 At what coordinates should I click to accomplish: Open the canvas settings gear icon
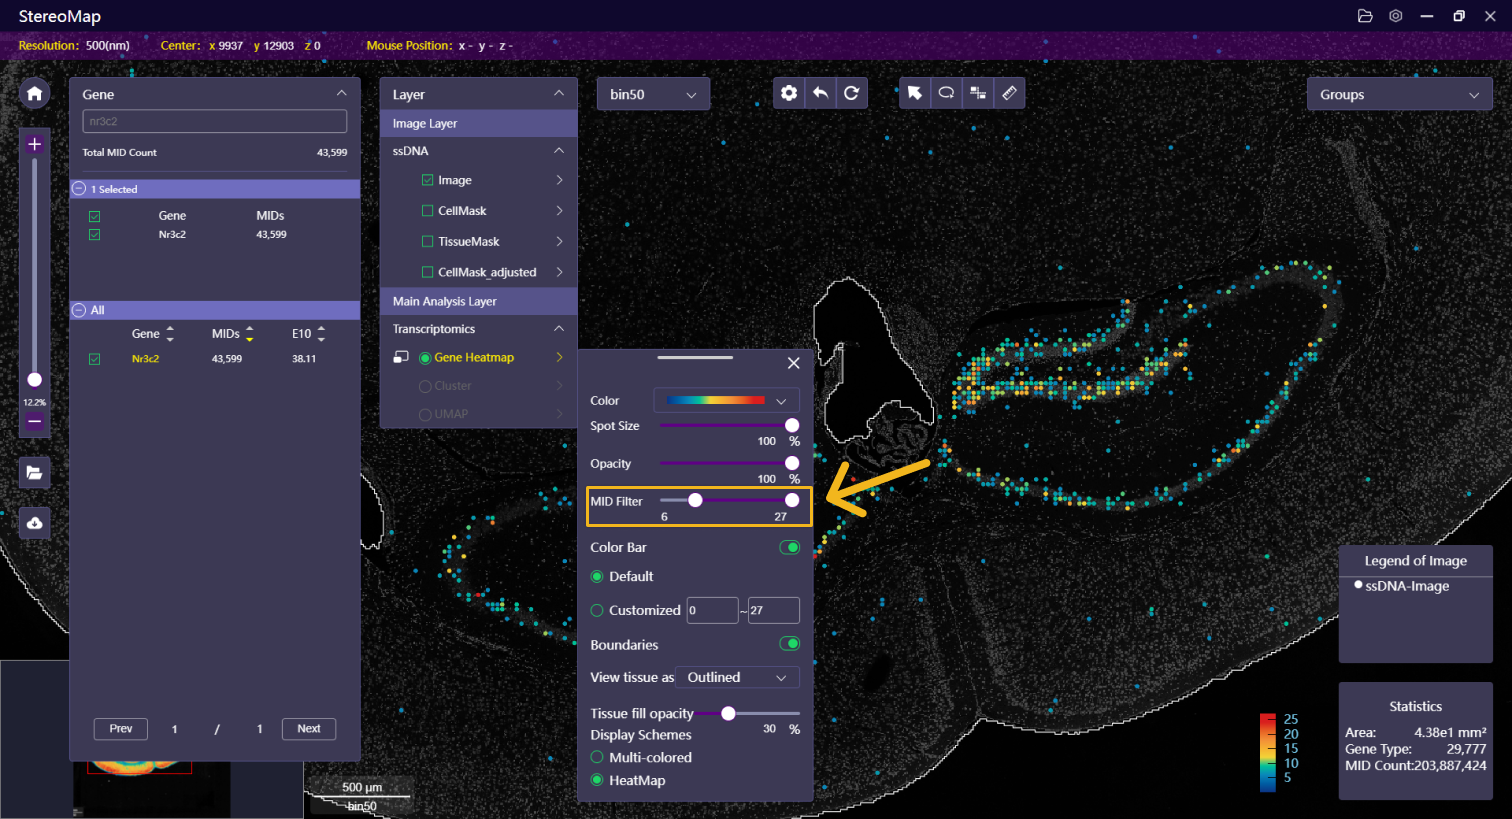[x=789, y=93]
